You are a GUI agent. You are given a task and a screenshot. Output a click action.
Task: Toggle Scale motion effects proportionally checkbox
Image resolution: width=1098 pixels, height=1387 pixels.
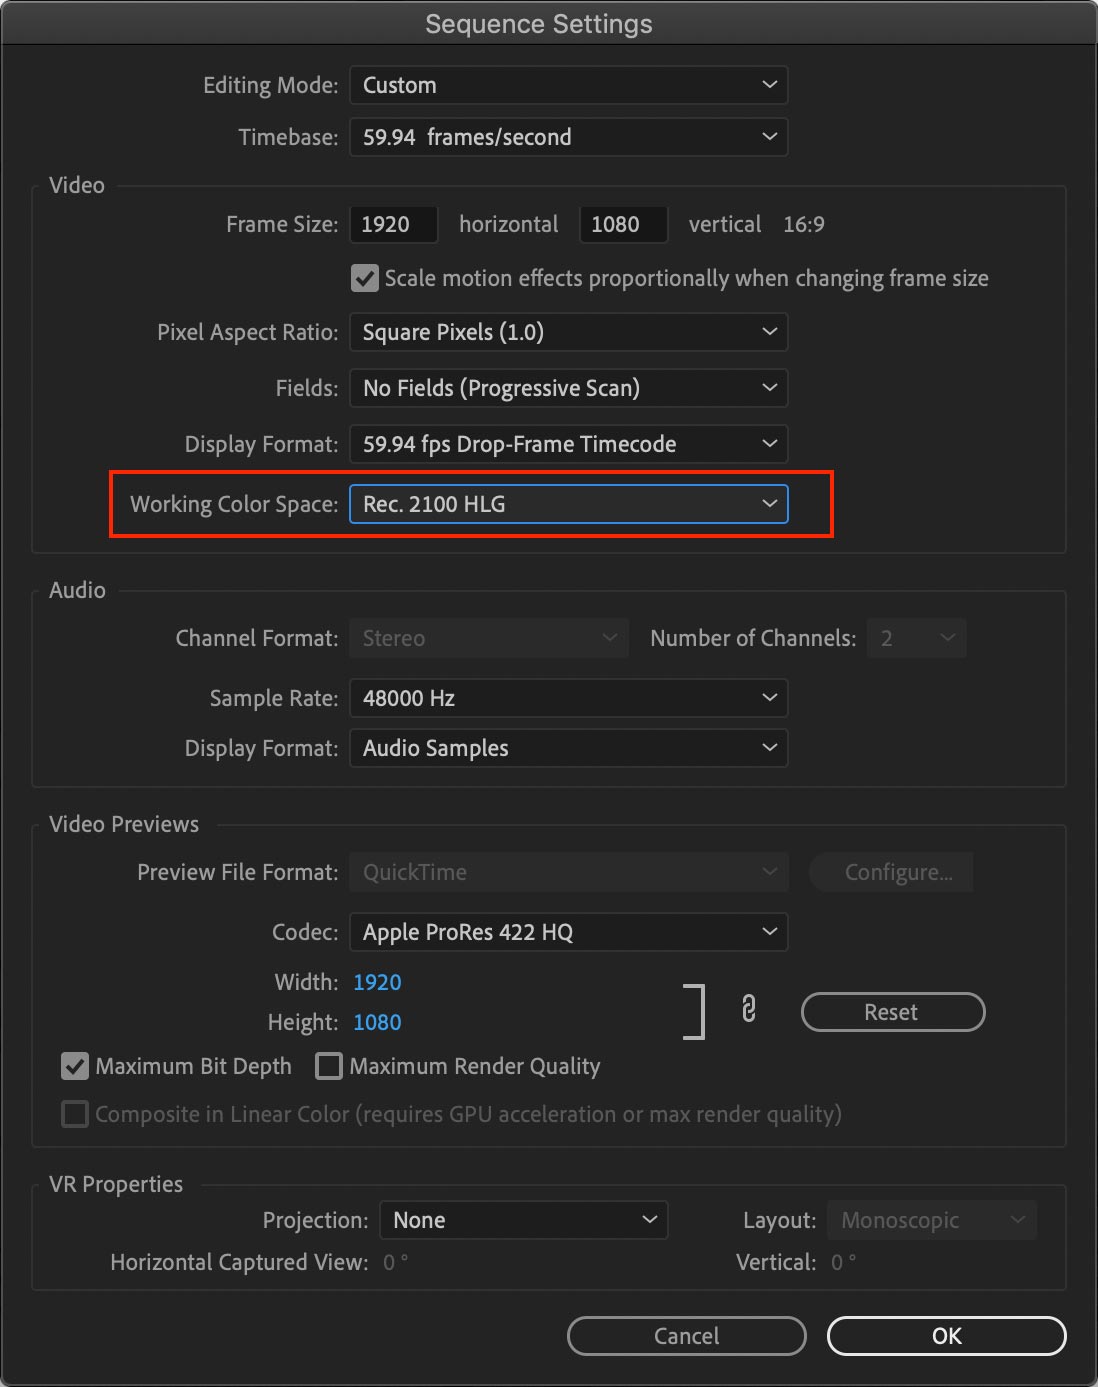pyautogui.click(x=365, y=278)
